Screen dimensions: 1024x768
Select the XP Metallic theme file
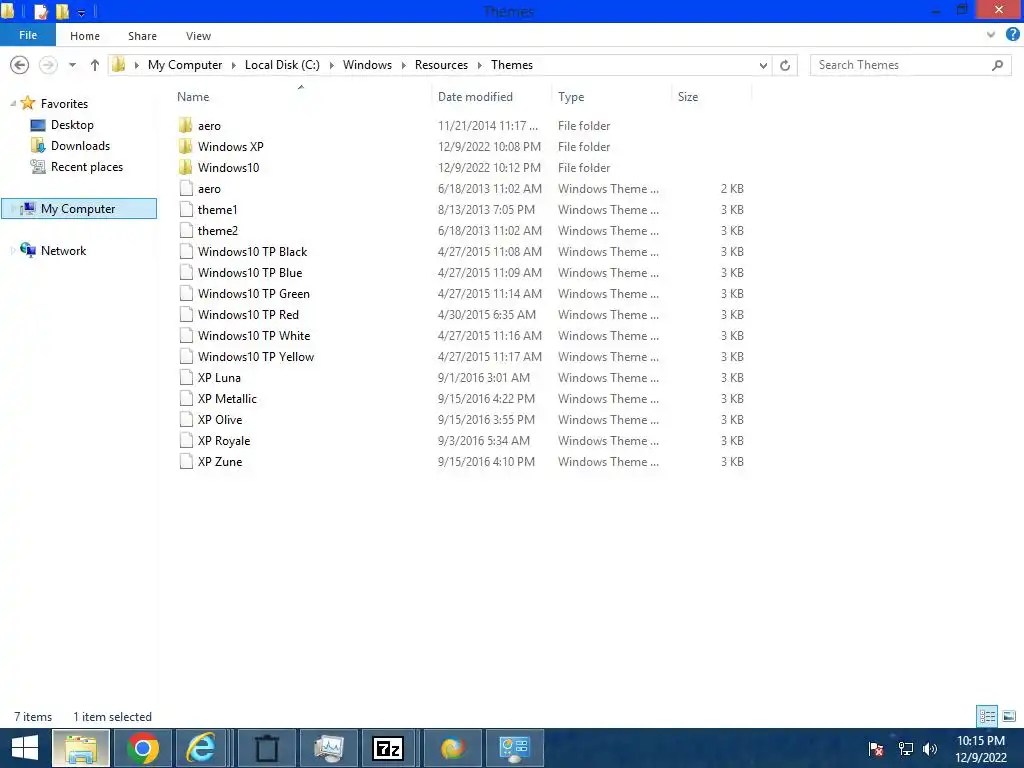click(227, 398)
